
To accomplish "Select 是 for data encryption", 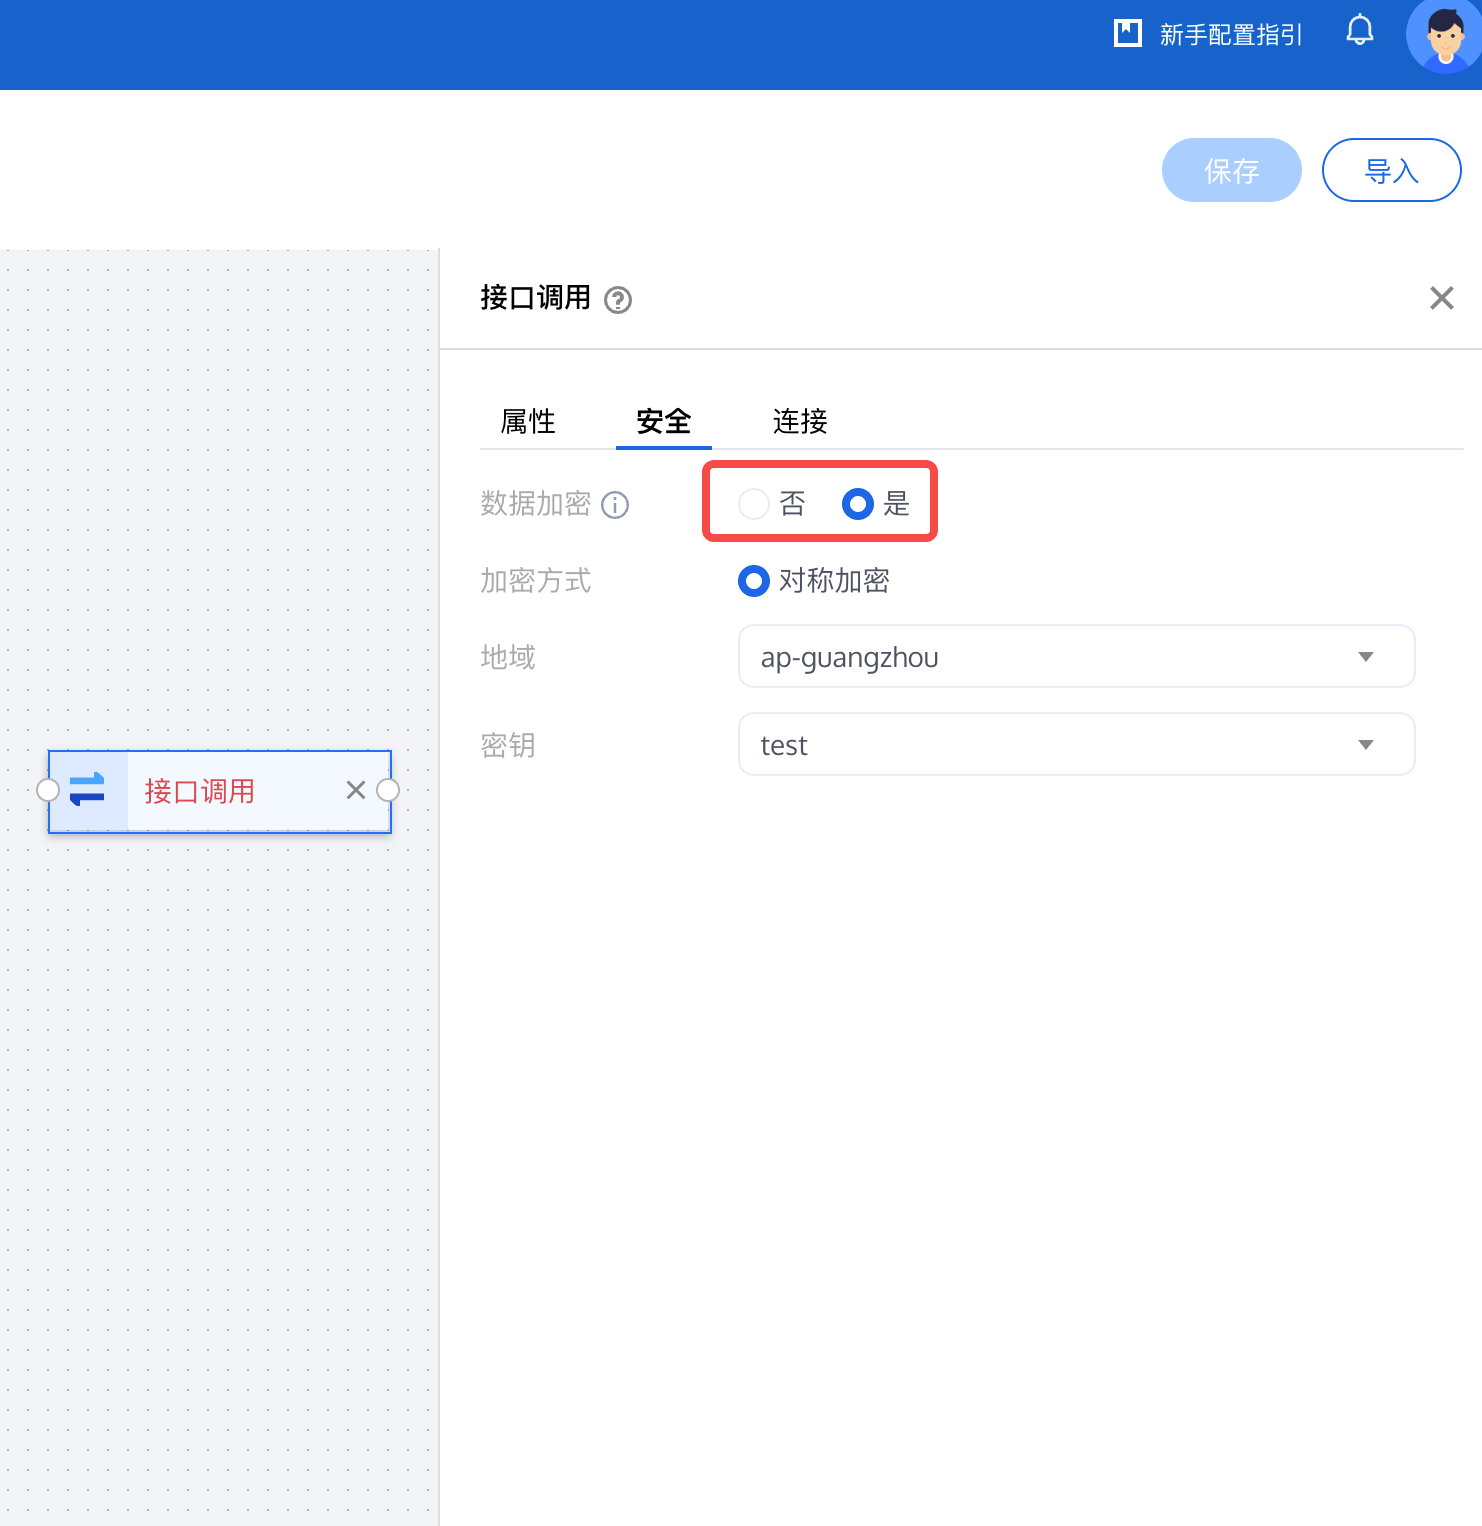I will (x=858, y=504).
